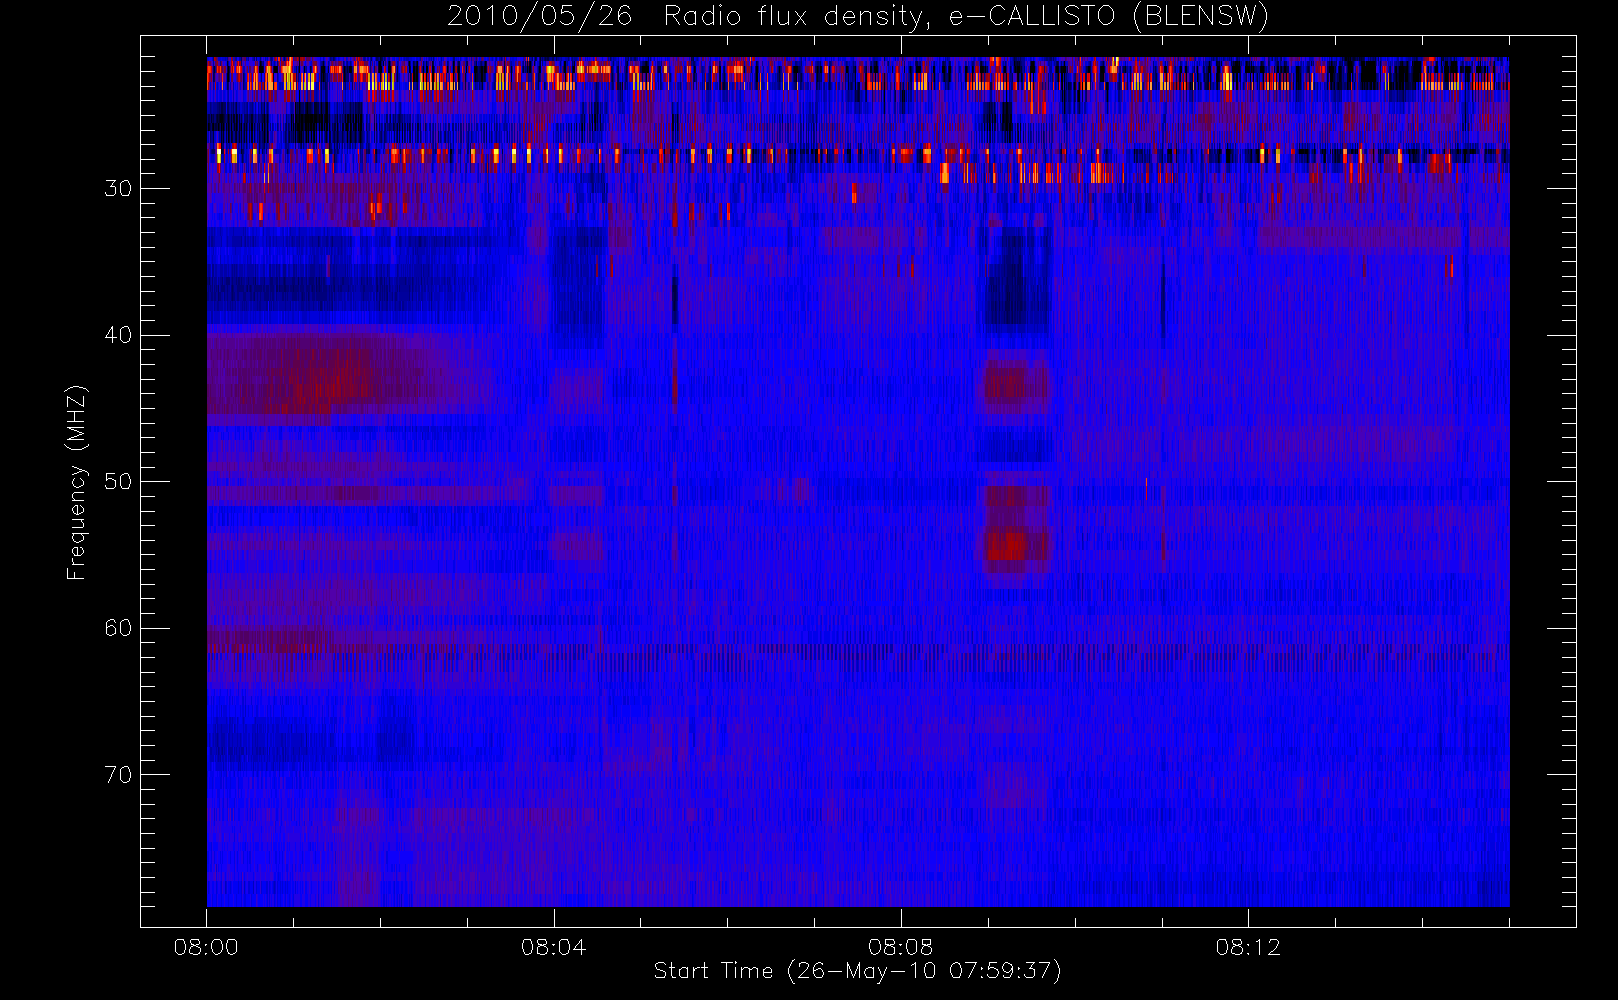Image resolution: width=1618 pixels, height=1000 pixels.
Task: Click the 'Start Time (26-May-10 07:59:37)' label
Action: click(x=857, y=971)
